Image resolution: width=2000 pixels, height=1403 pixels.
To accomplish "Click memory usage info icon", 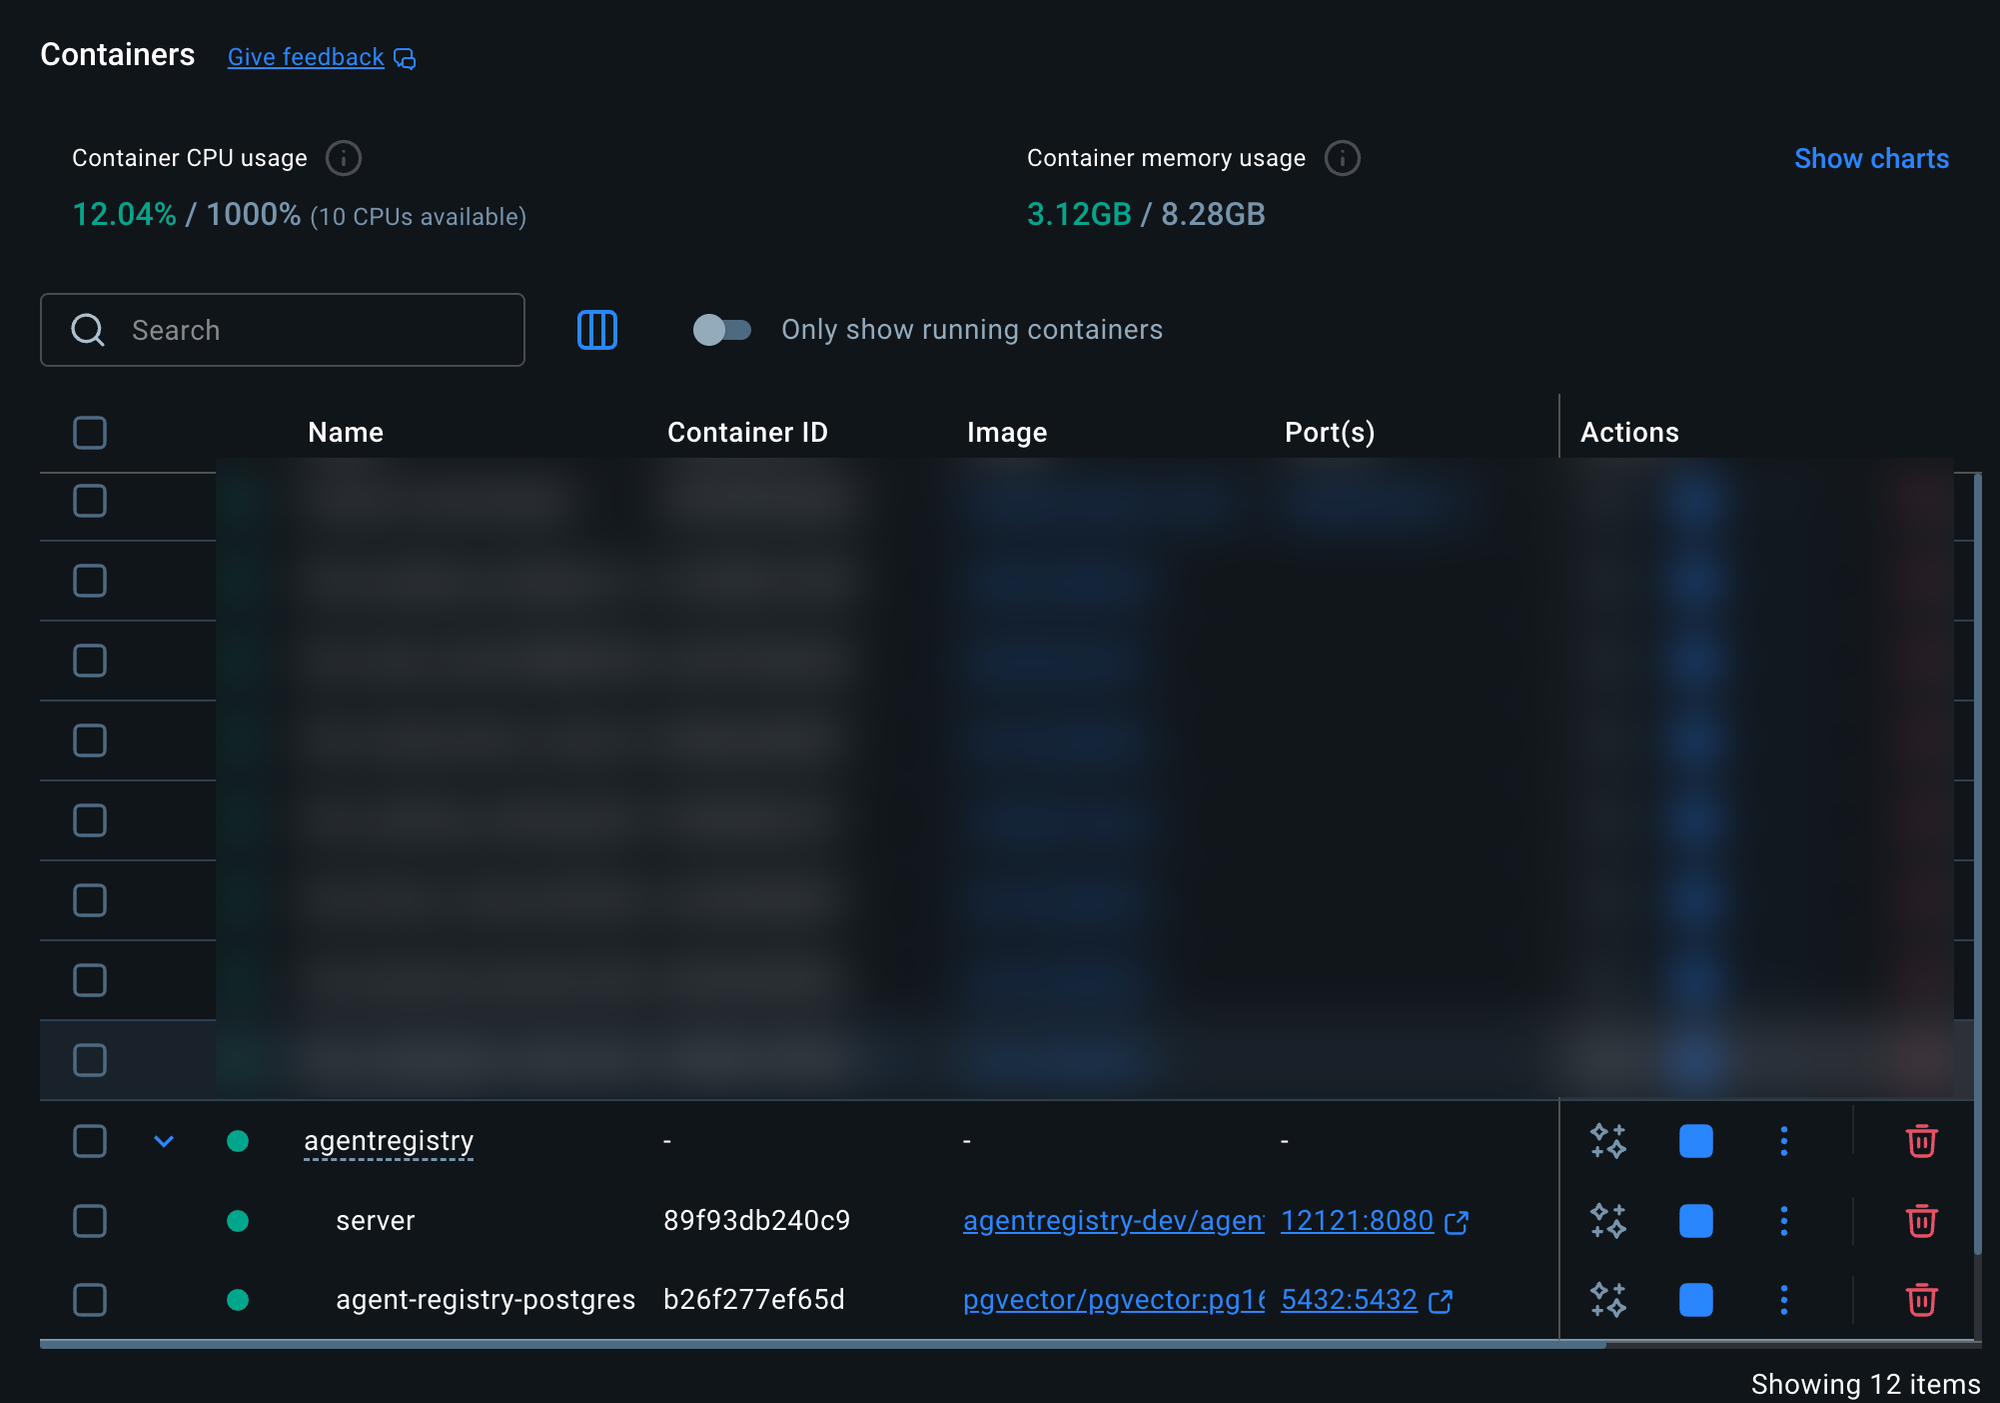I will point(1342,158).
